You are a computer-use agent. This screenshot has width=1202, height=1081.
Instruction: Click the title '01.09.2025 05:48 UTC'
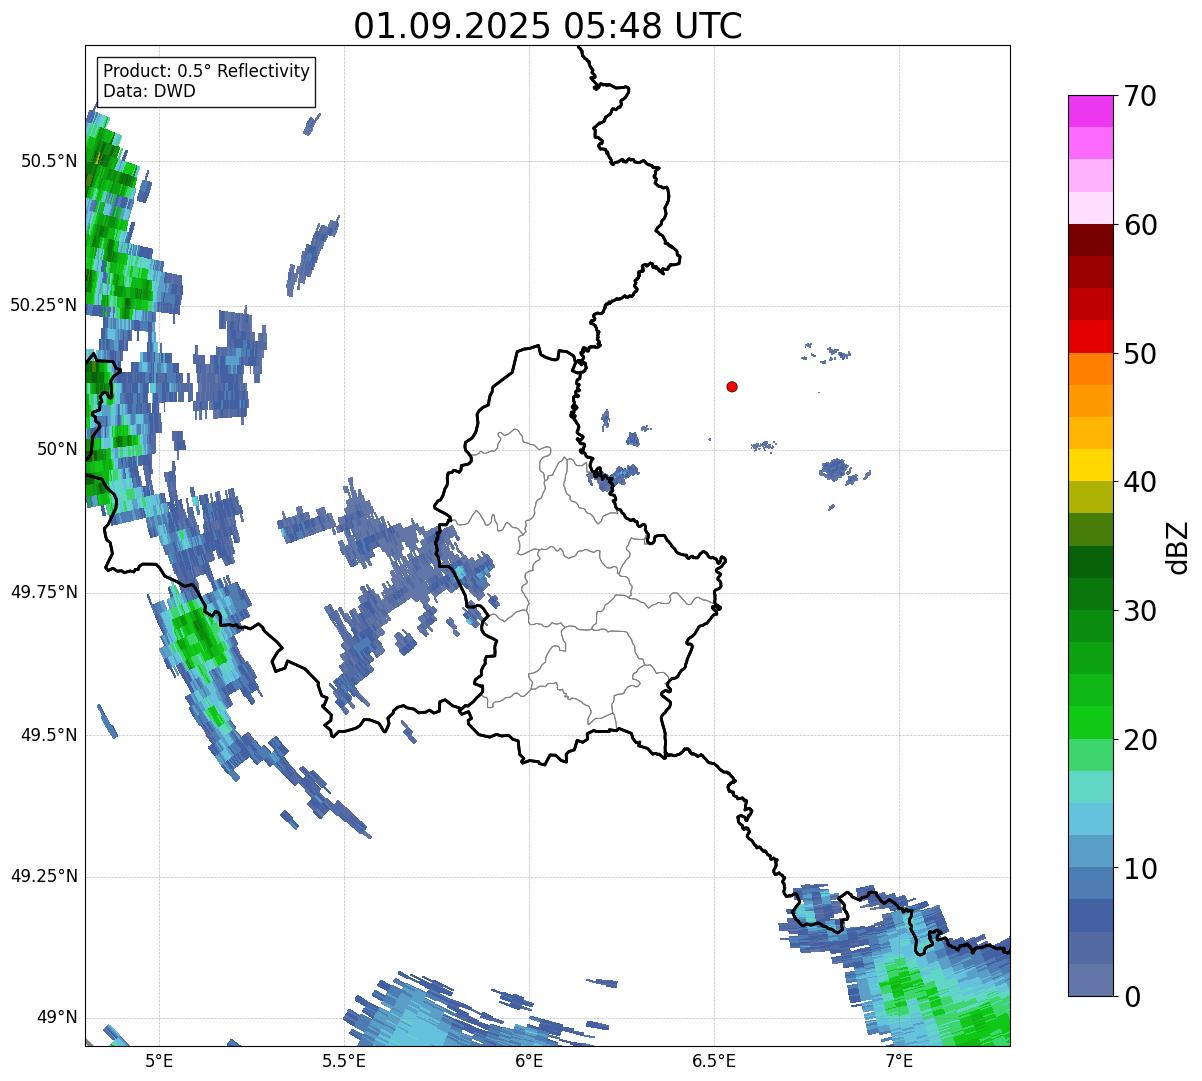[548, 26]
